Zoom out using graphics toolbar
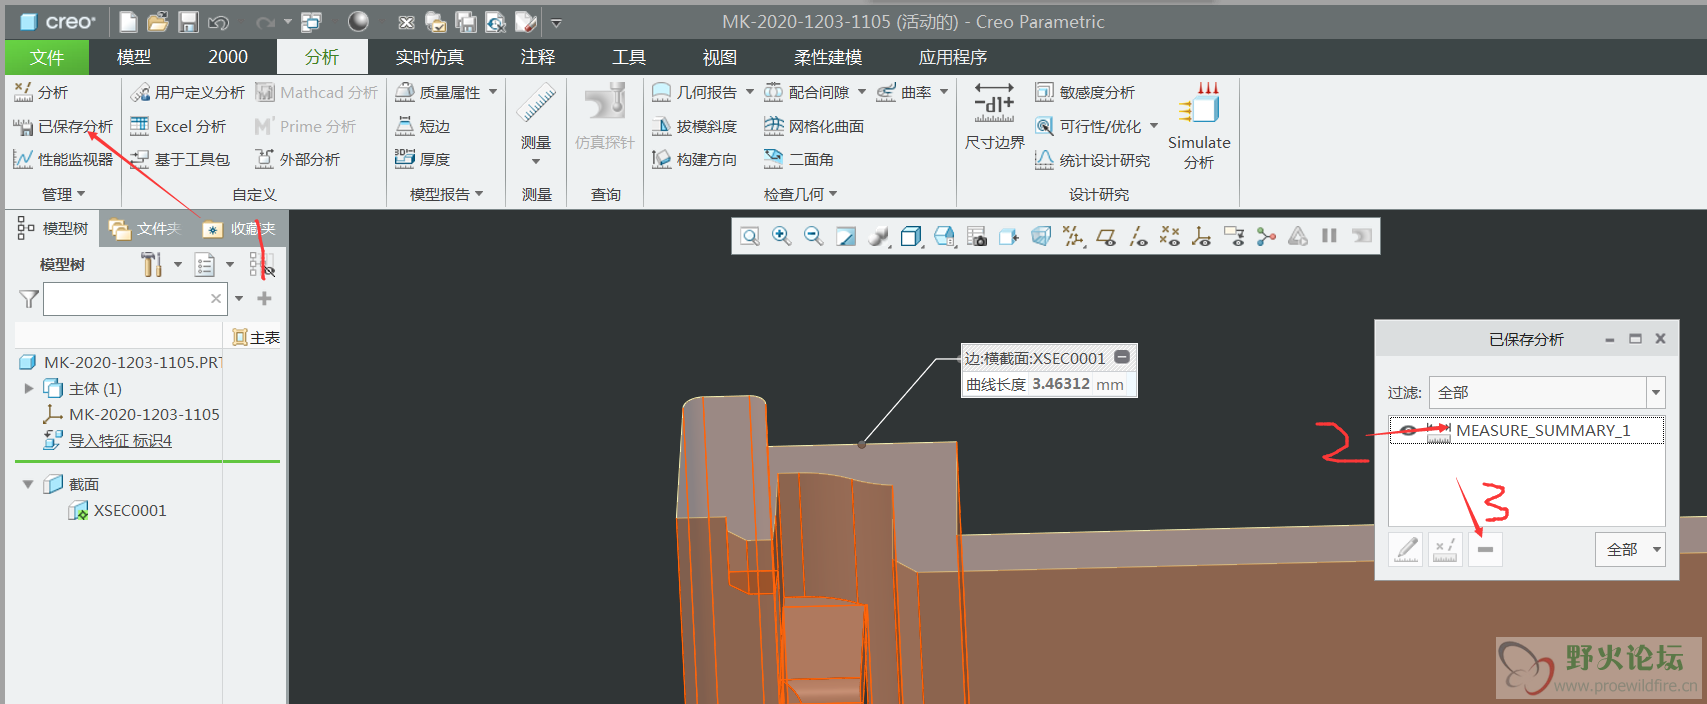This screenshot has width=1707, height=704. click(x=814, y=236)
